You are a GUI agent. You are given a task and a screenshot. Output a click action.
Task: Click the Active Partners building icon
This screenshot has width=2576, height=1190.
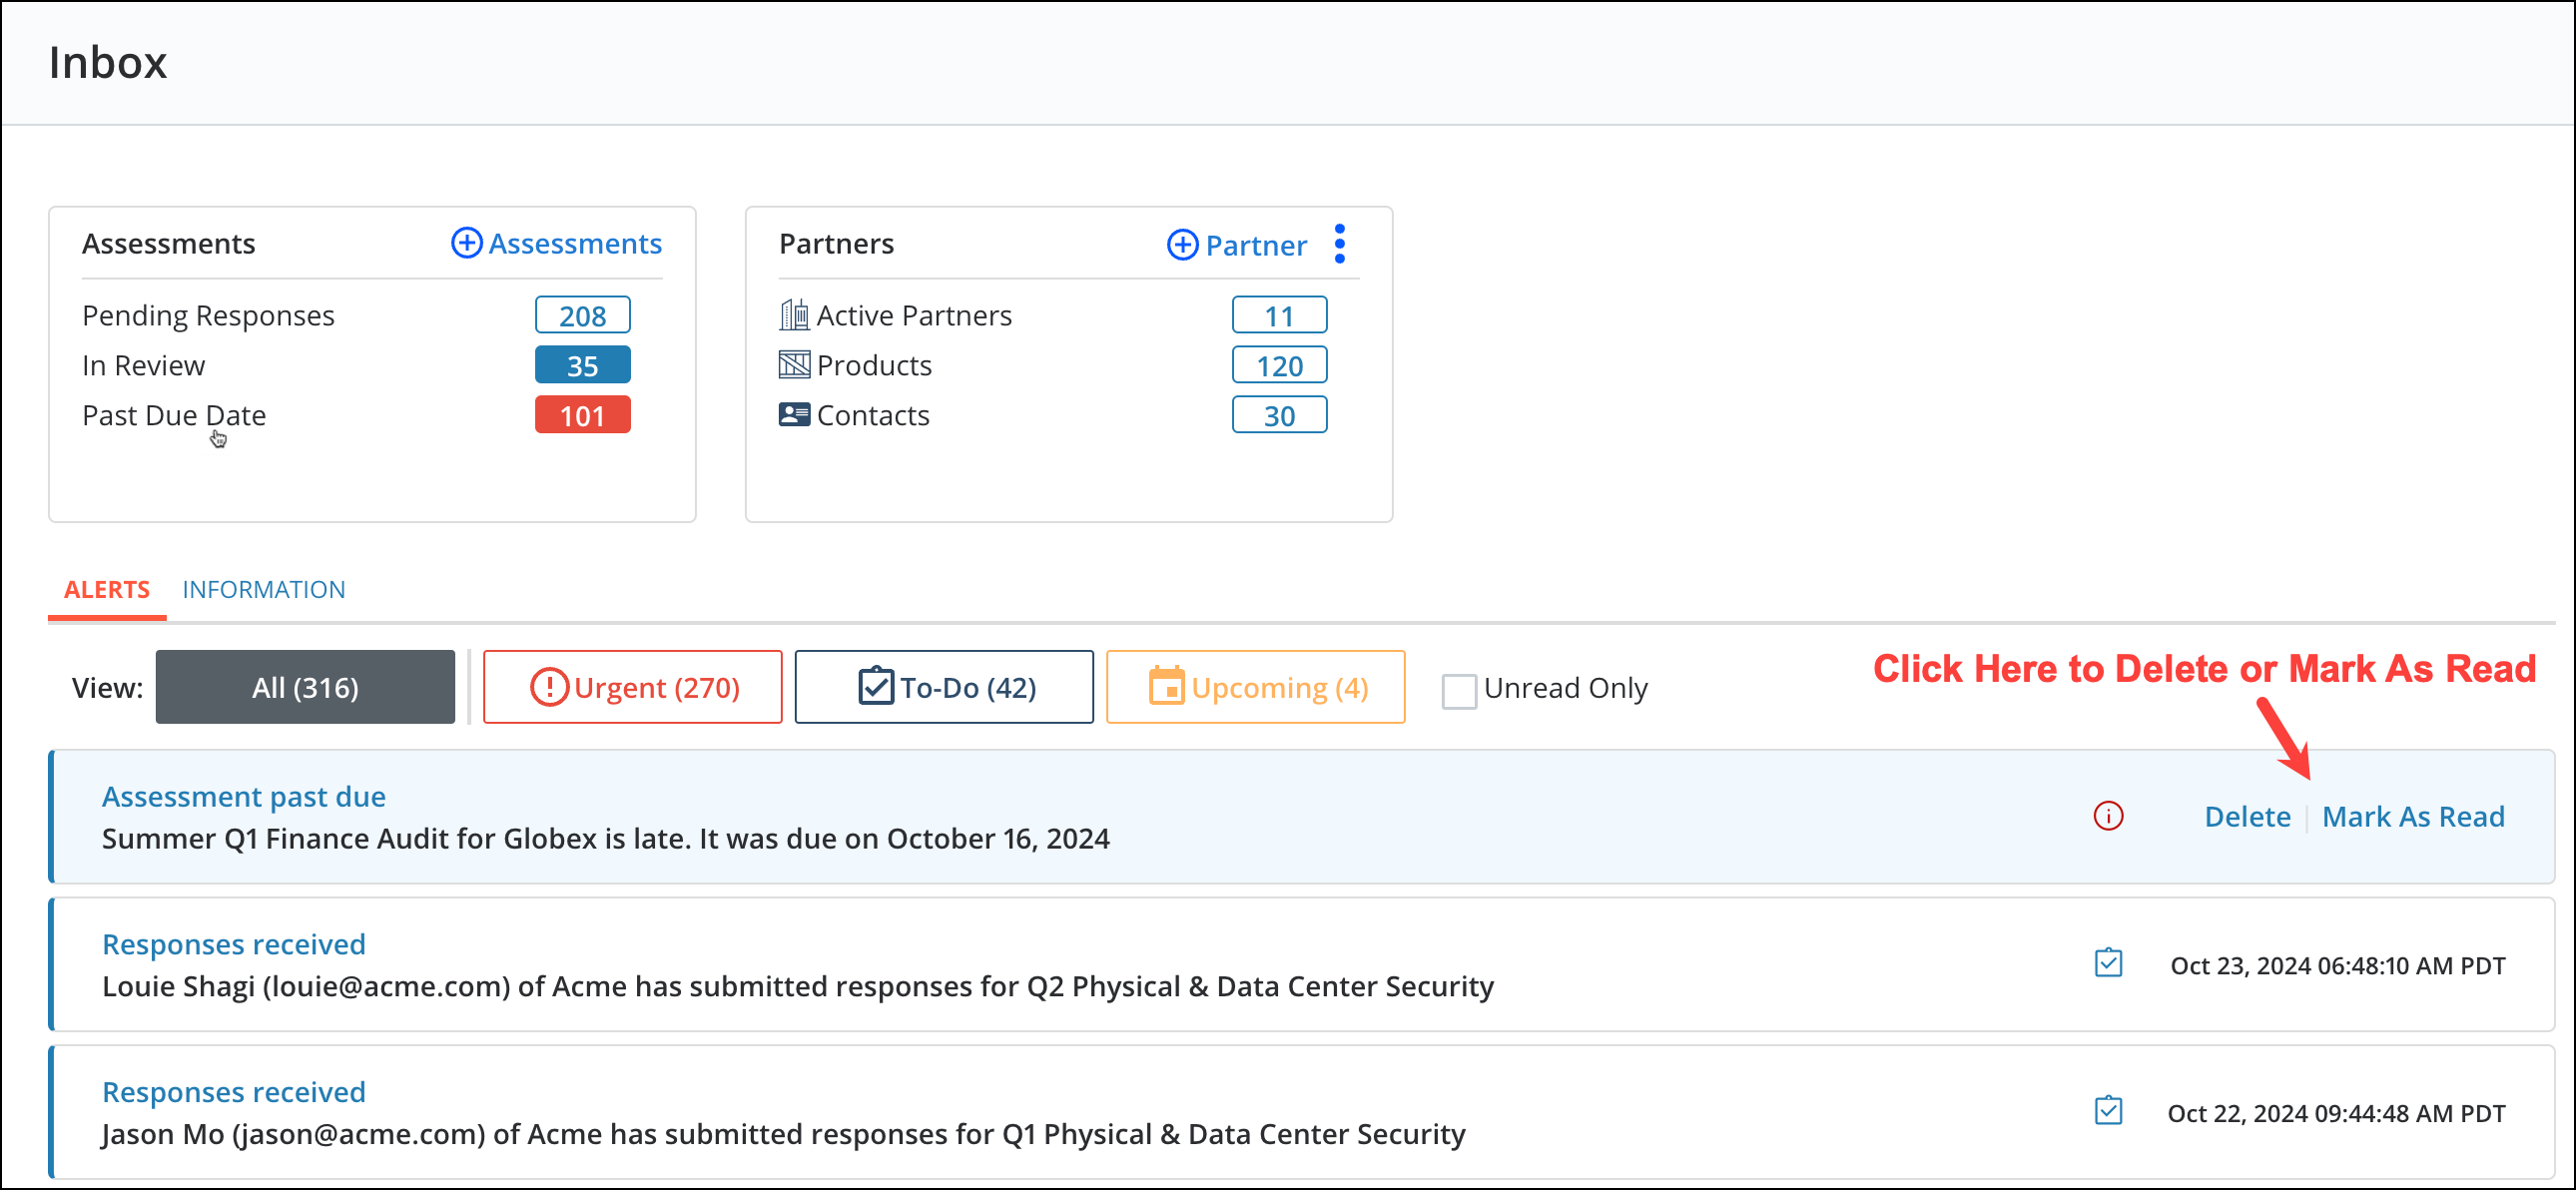click(x=794, y=315)
